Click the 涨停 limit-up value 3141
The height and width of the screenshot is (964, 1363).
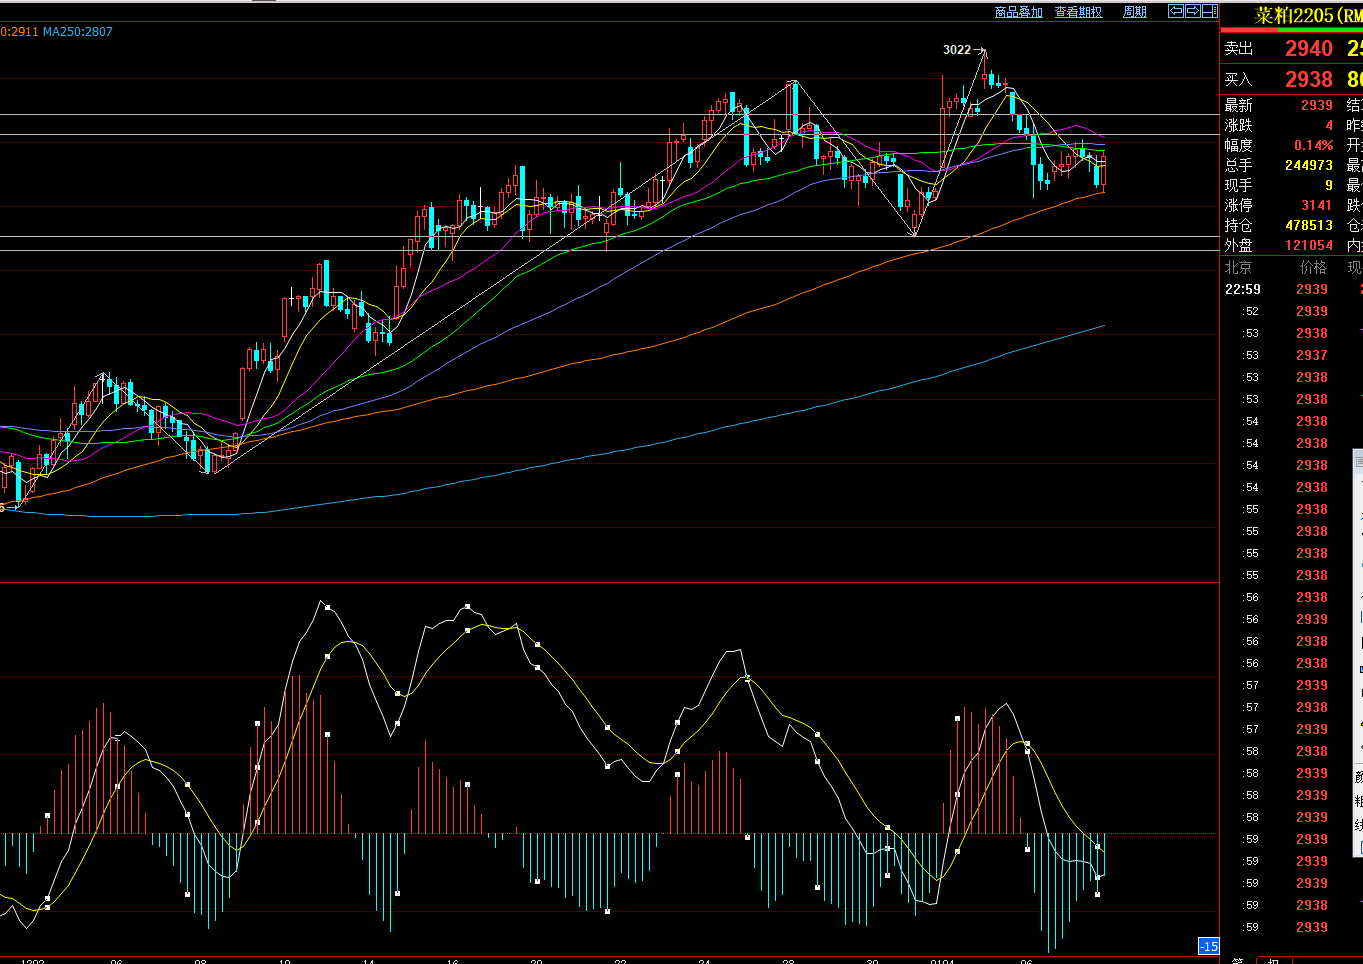tap(1317, 205)
